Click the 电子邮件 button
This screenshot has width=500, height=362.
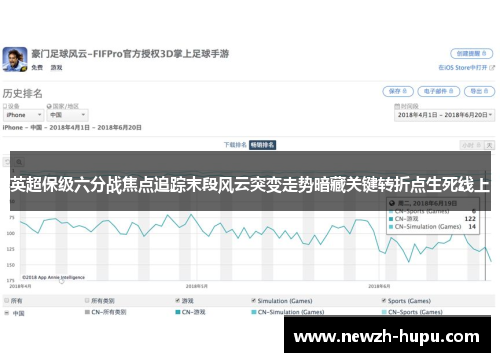point(439,91)
